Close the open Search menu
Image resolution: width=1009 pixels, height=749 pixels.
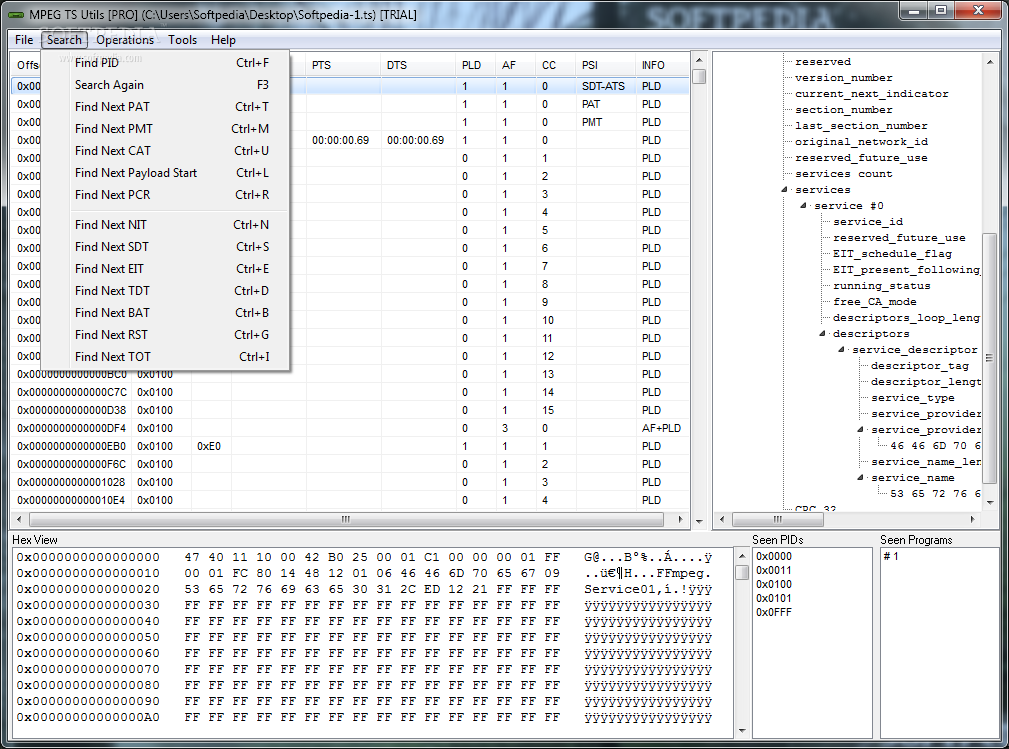pyautogui.click(x=64, y=40)
